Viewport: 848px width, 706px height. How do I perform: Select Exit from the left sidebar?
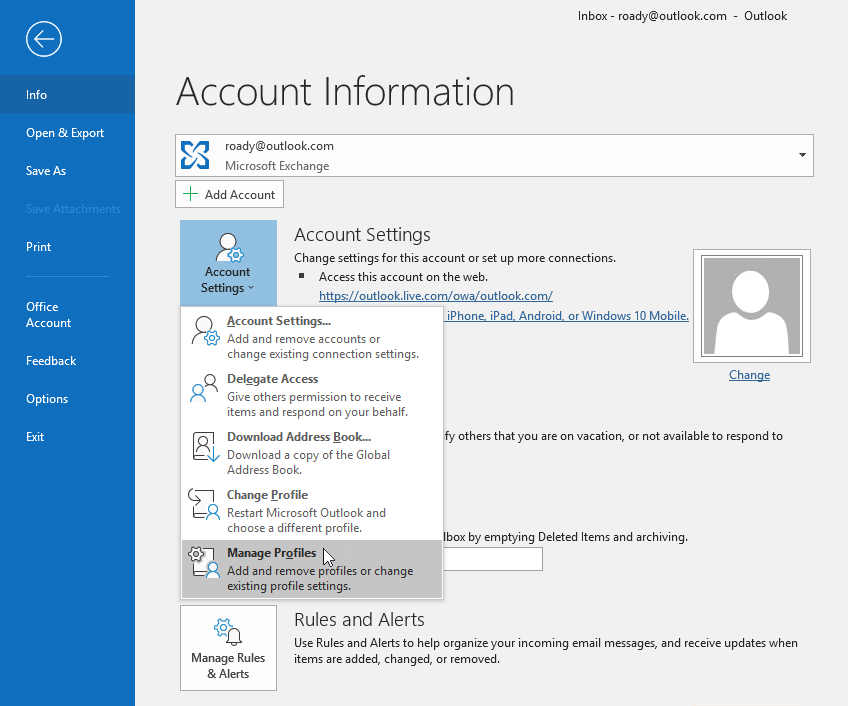click(35, 436)
